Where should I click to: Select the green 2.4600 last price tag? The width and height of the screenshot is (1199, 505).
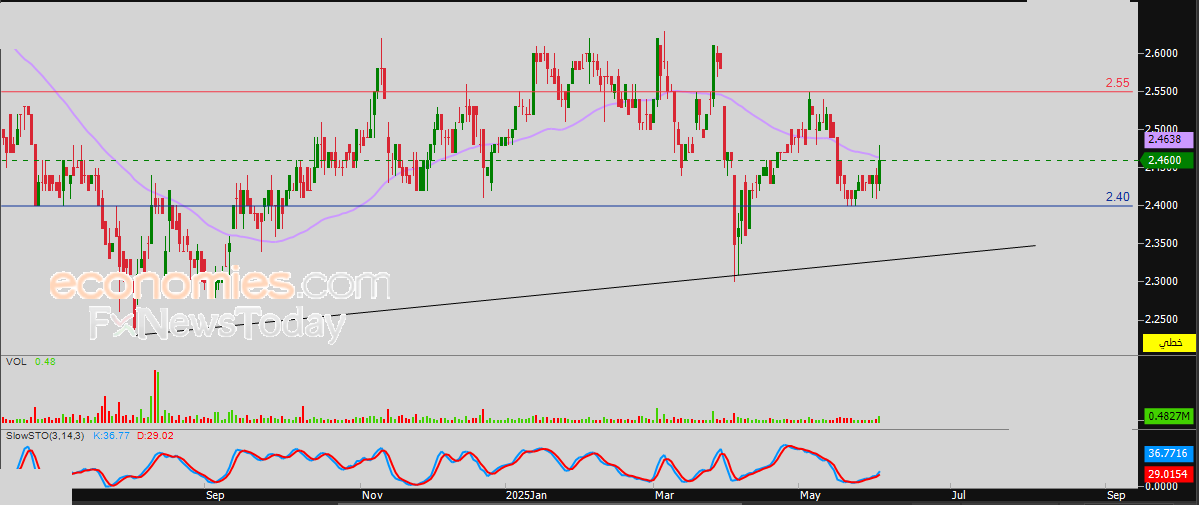[1169, 160]
